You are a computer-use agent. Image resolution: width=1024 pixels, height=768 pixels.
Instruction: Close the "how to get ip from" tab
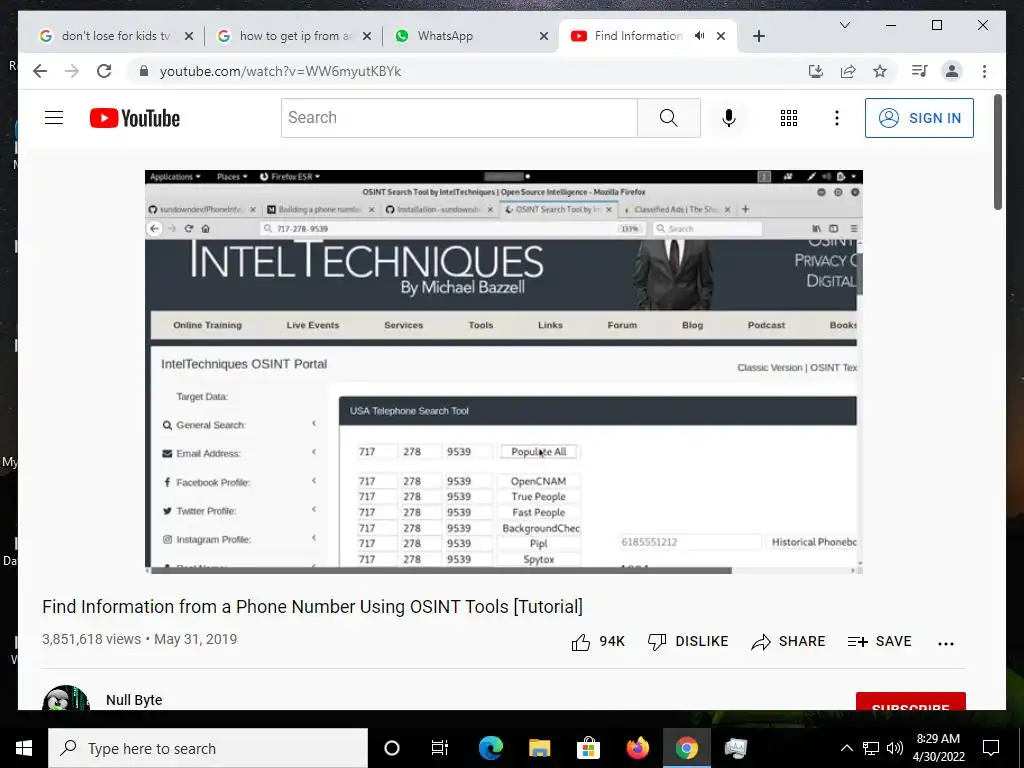(367, 36)
